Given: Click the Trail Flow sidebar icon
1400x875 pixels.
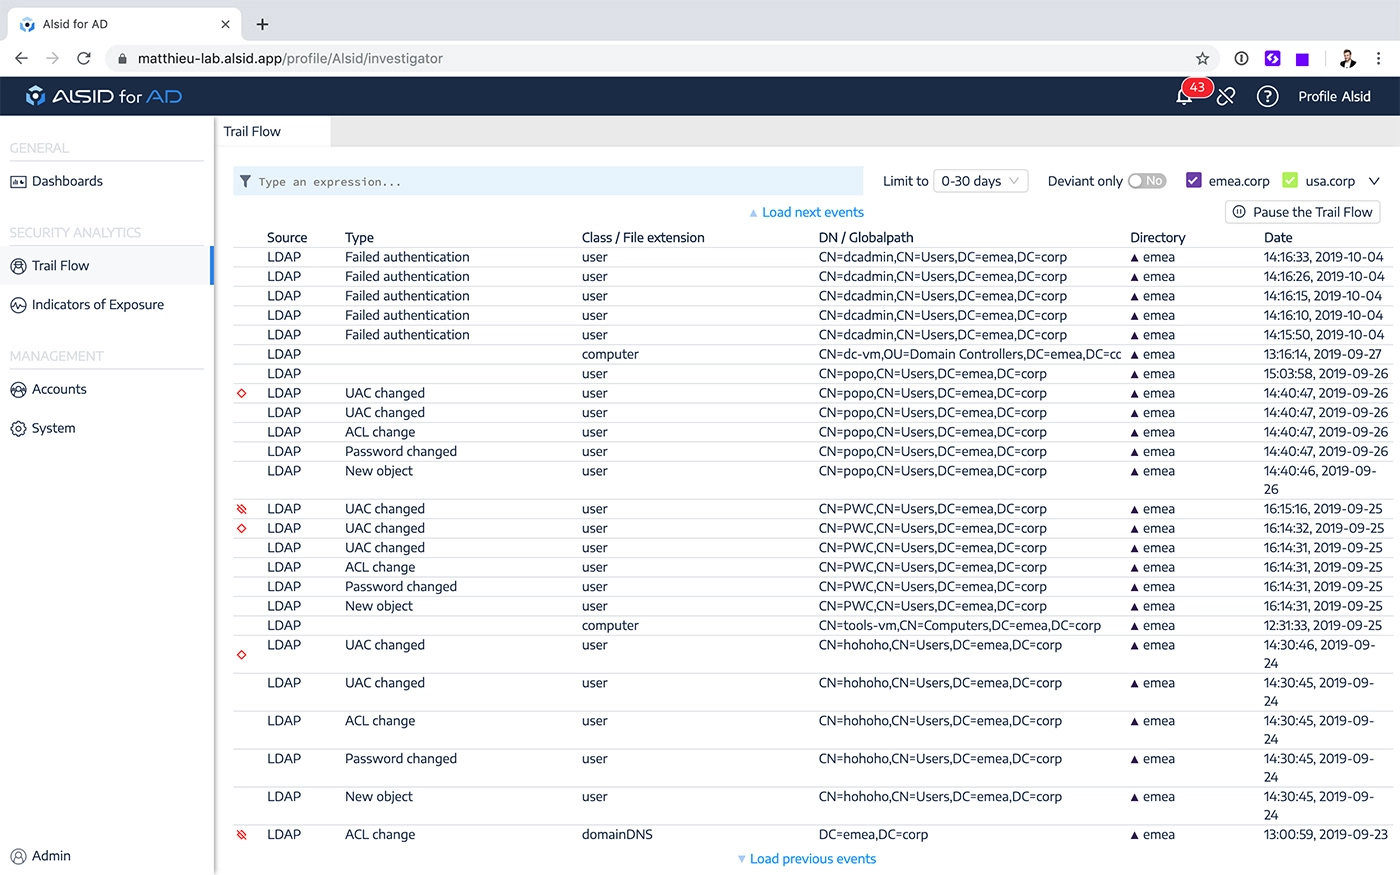Looking at the screenshot, I should (18, 266).
